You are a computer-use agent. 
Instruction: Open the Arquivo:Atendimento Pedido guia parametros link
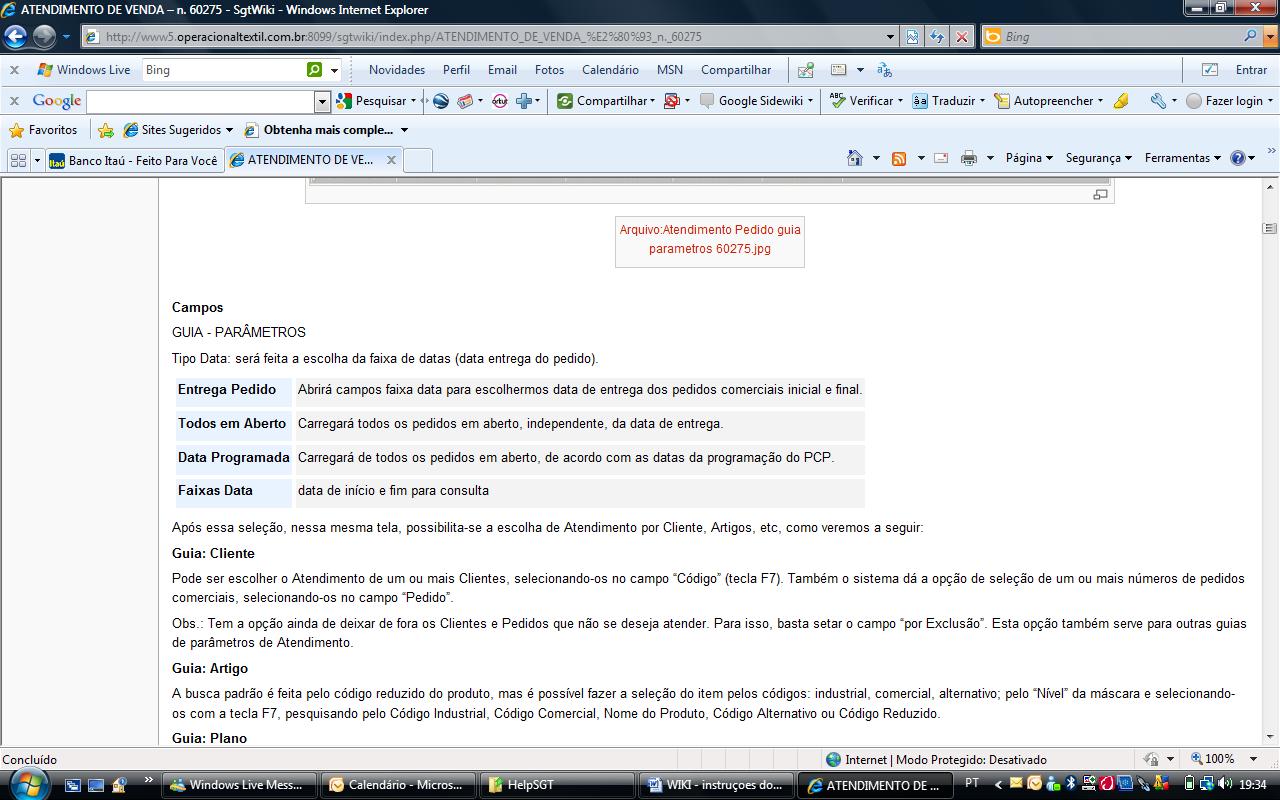point(709,239)
